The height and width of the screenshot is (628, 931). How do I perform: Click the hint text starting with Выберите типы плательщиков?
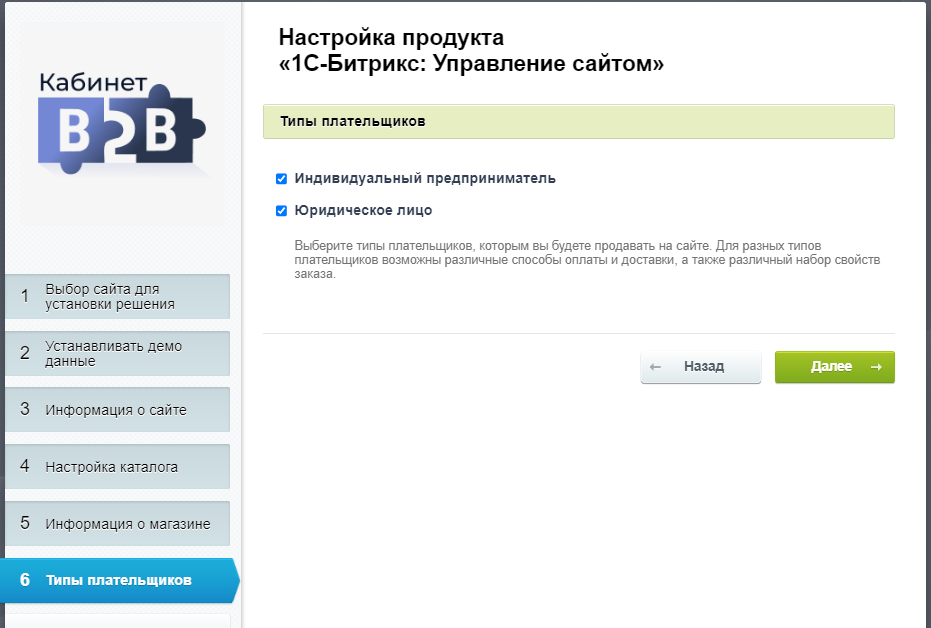coord(587,259)
